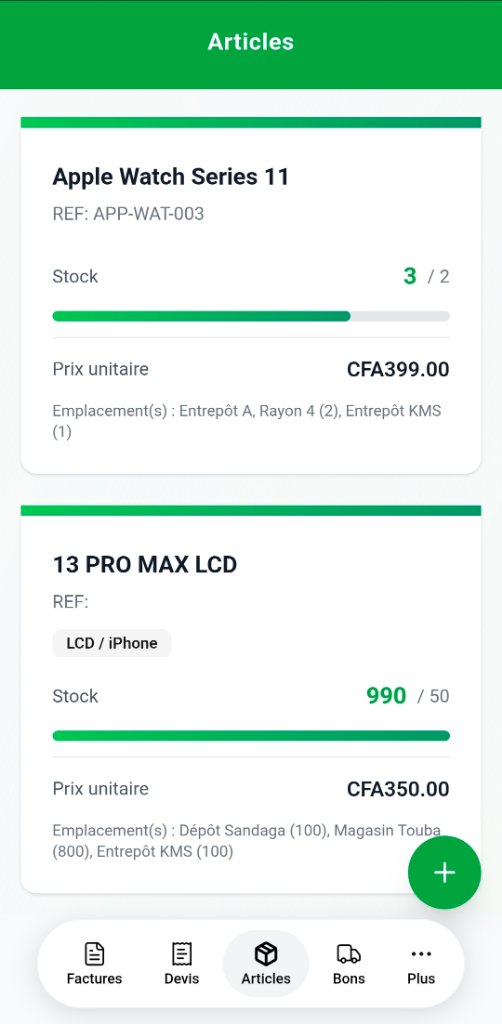The image size is (502, 1024).
Task: Open the Bons truck icon
Action: [349, 954]
